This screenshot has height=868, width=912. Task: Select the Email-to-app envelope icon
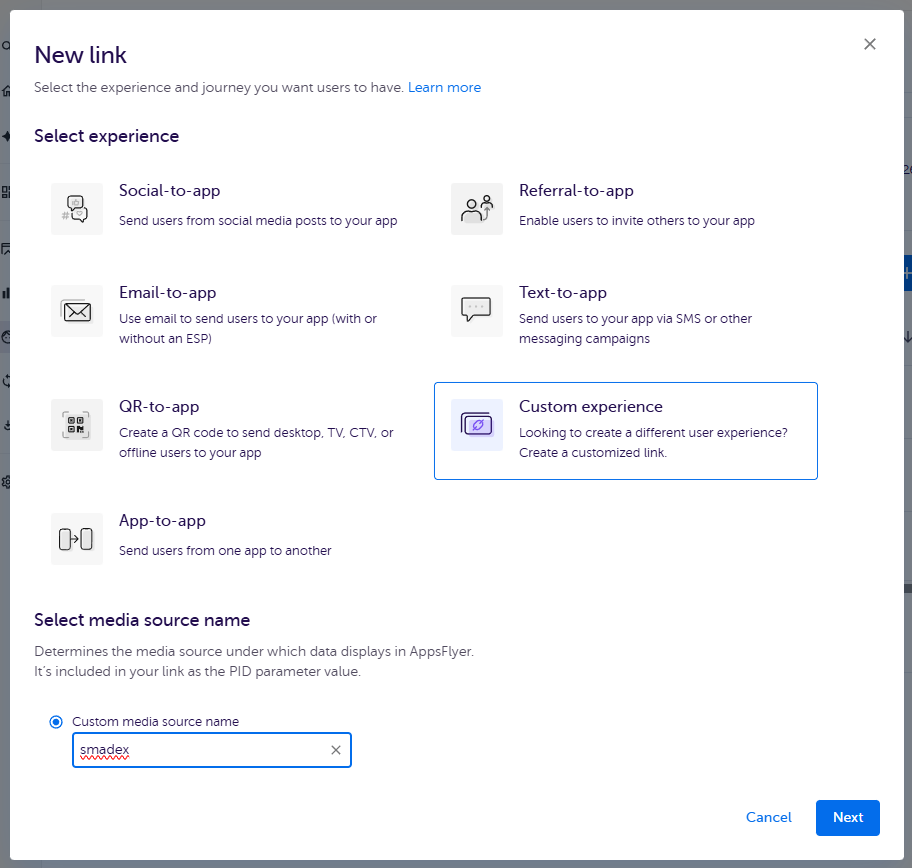[x=77, y=311]
